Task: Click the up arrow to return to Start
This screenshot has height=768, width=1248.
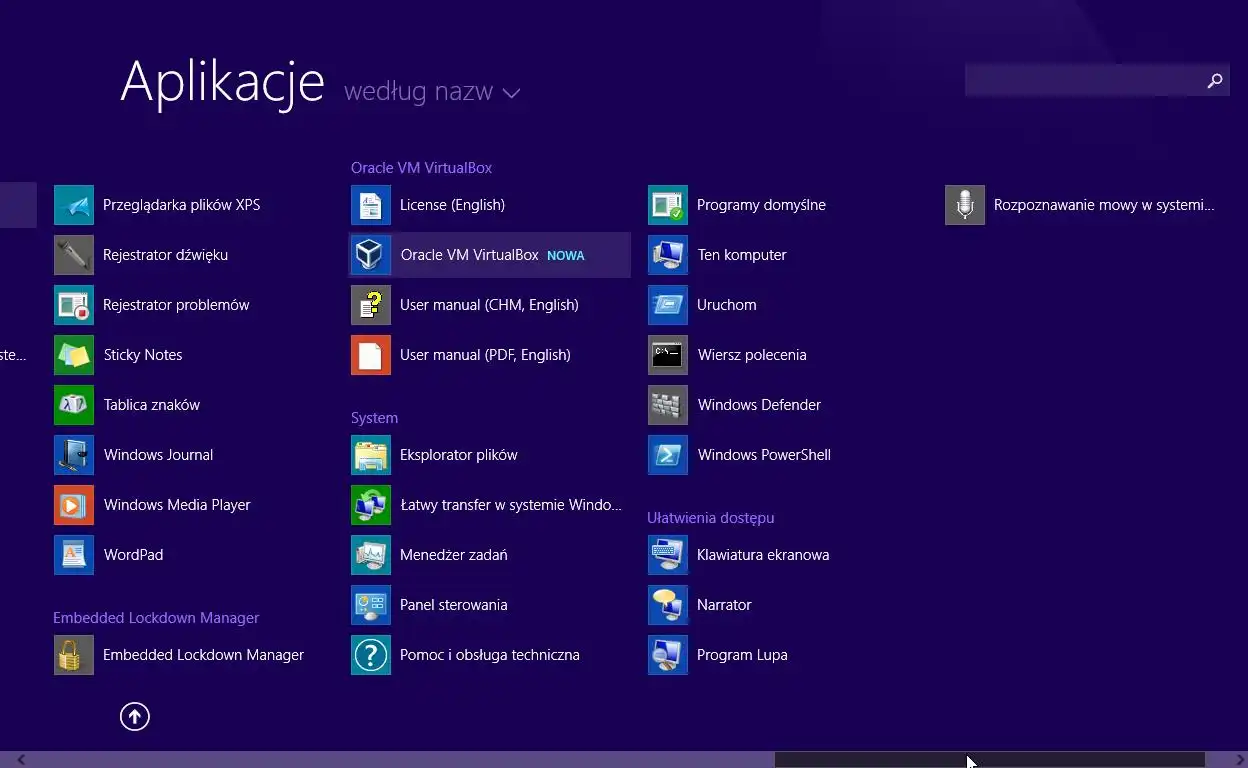Action: pyautogui.click(x=135, y=716)
